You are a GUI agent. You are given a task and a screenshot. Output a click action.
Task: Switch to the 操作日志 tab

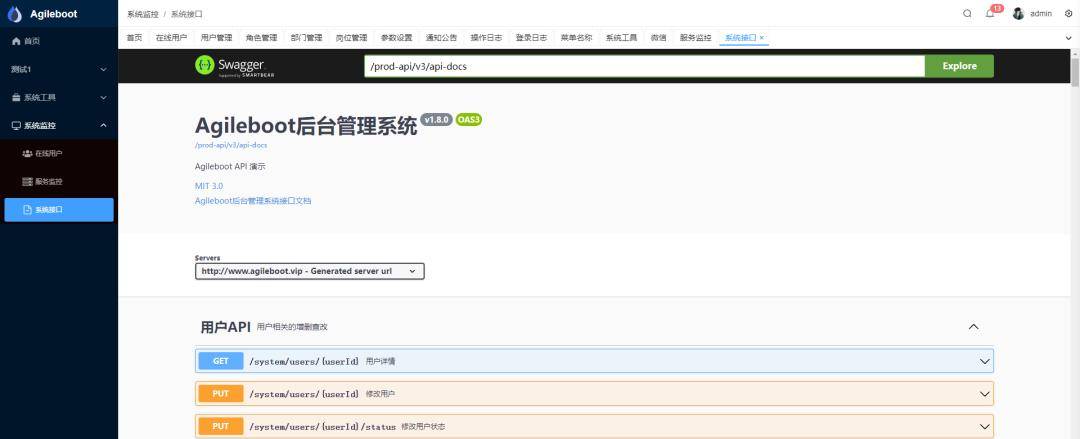486,38
